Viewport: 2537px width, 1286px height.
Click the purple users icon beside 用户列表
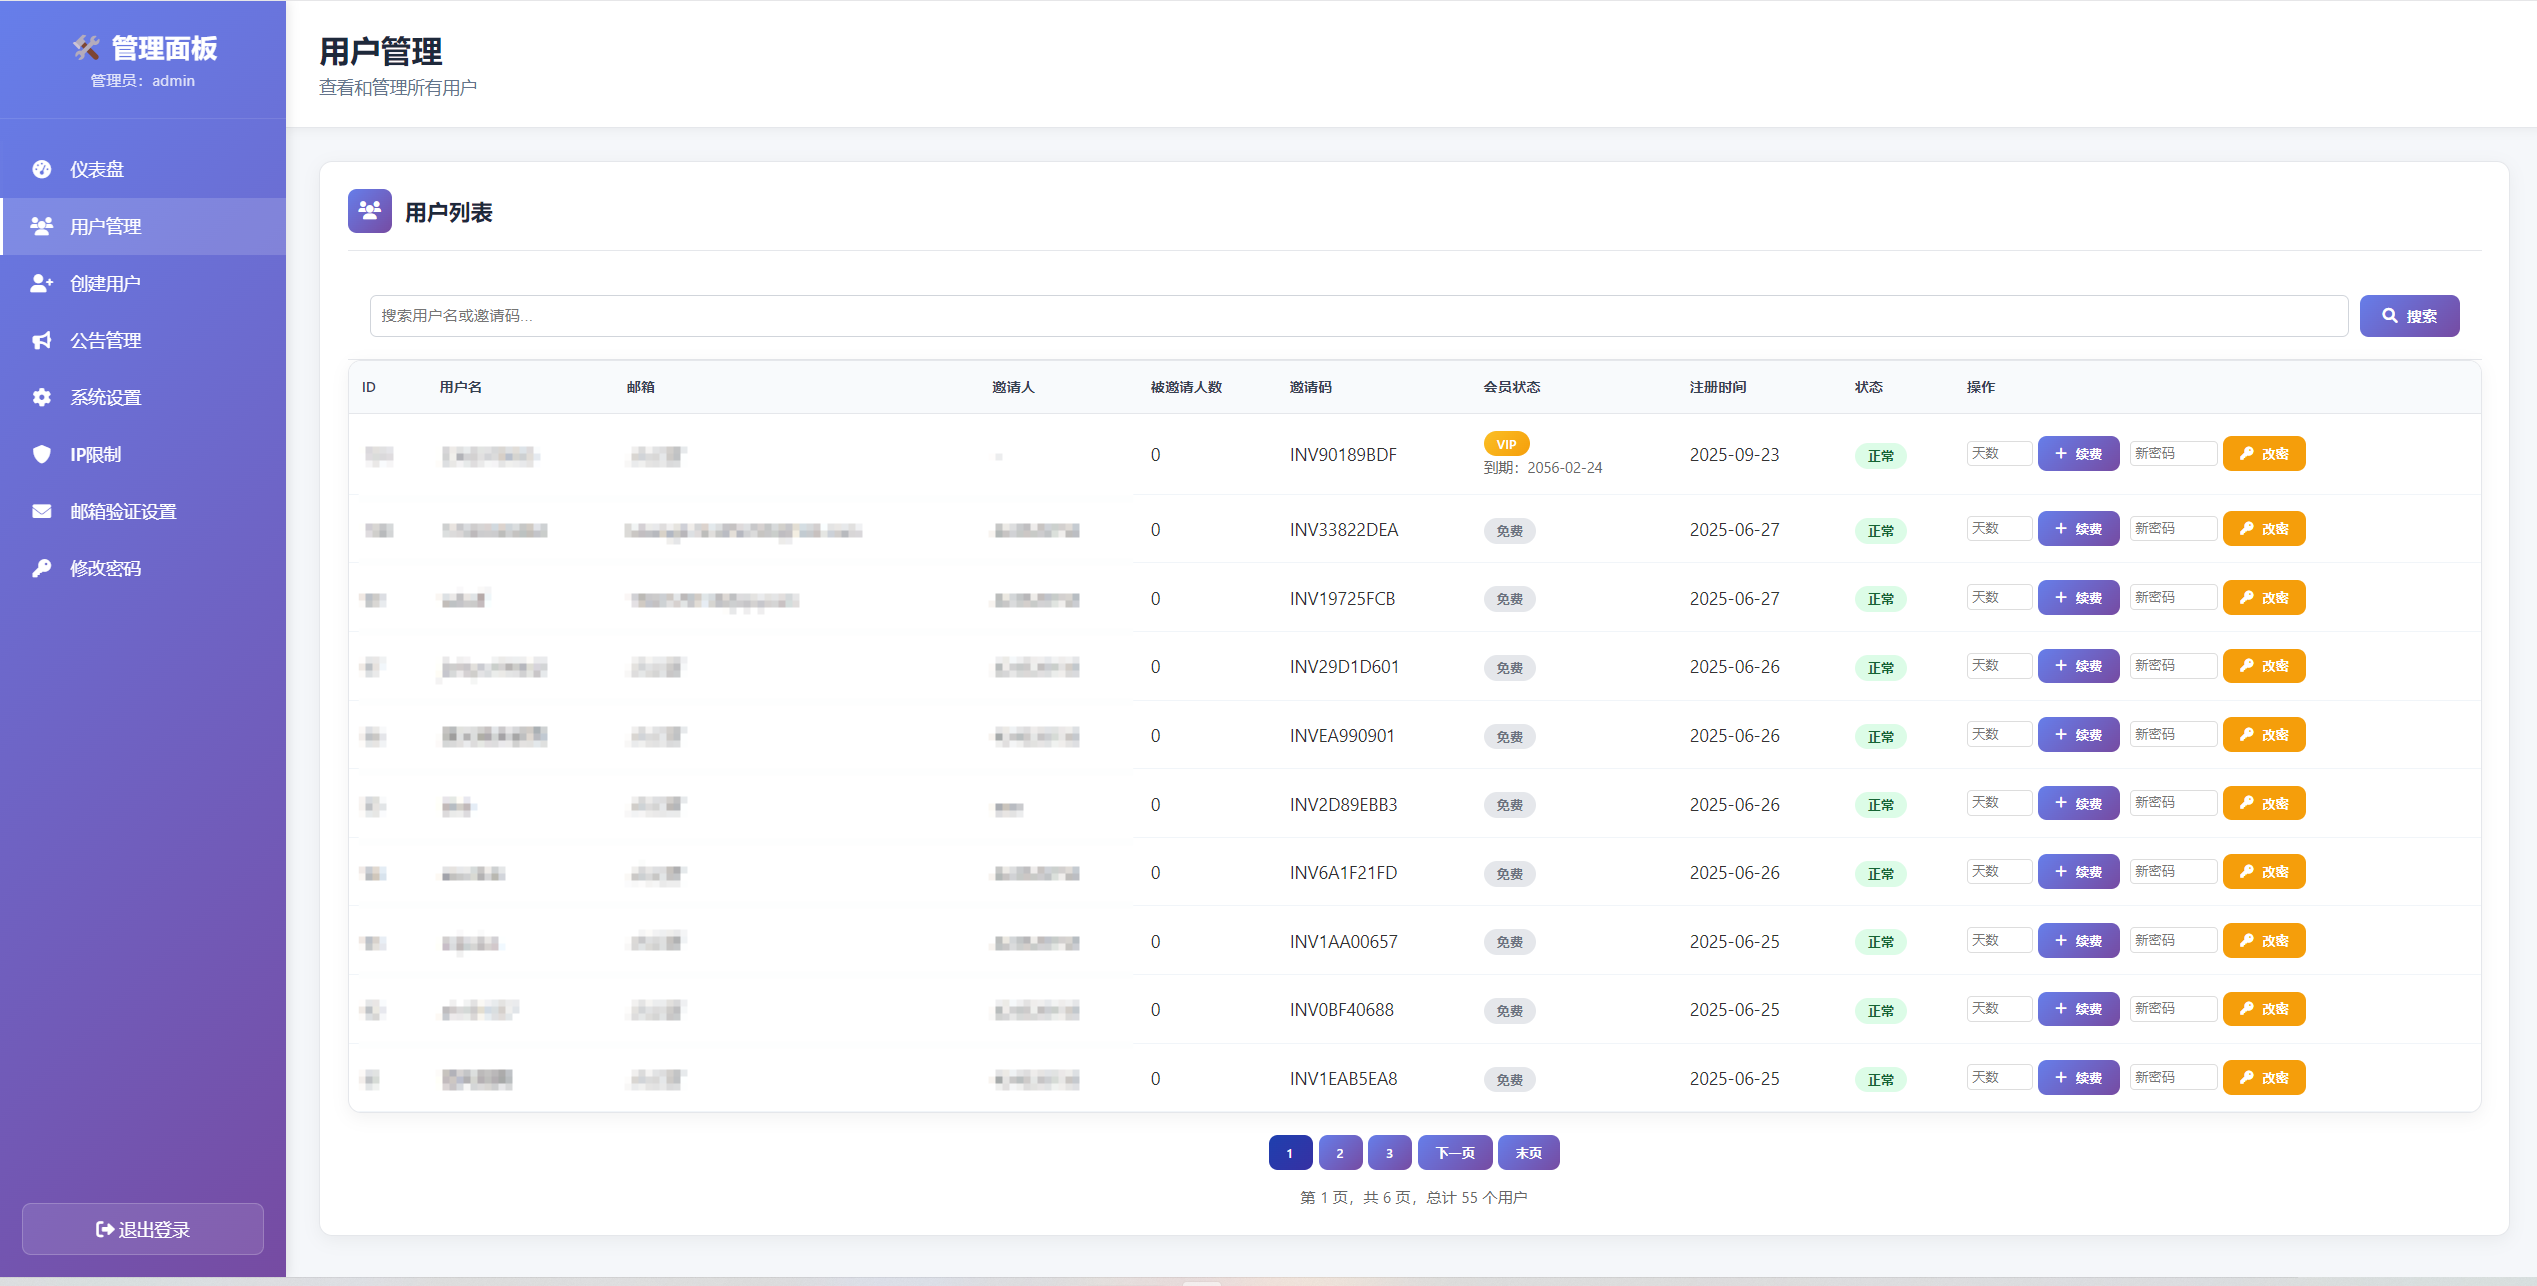point(369,211)
